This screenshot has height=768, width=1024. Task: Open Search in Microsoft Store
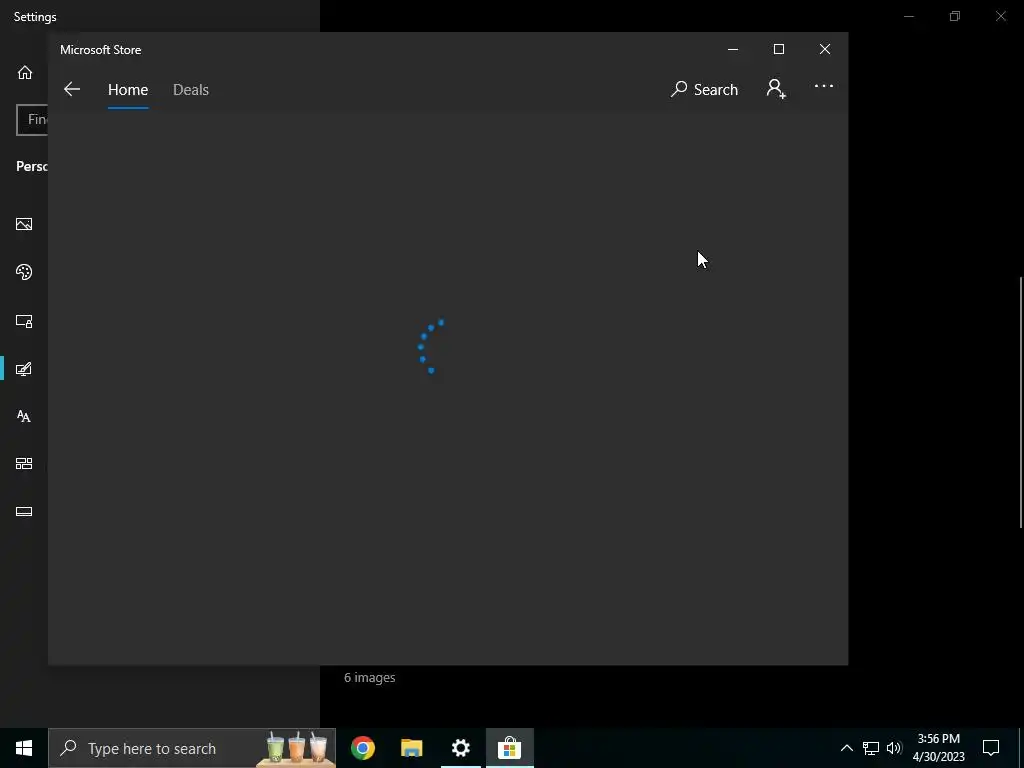704,89
